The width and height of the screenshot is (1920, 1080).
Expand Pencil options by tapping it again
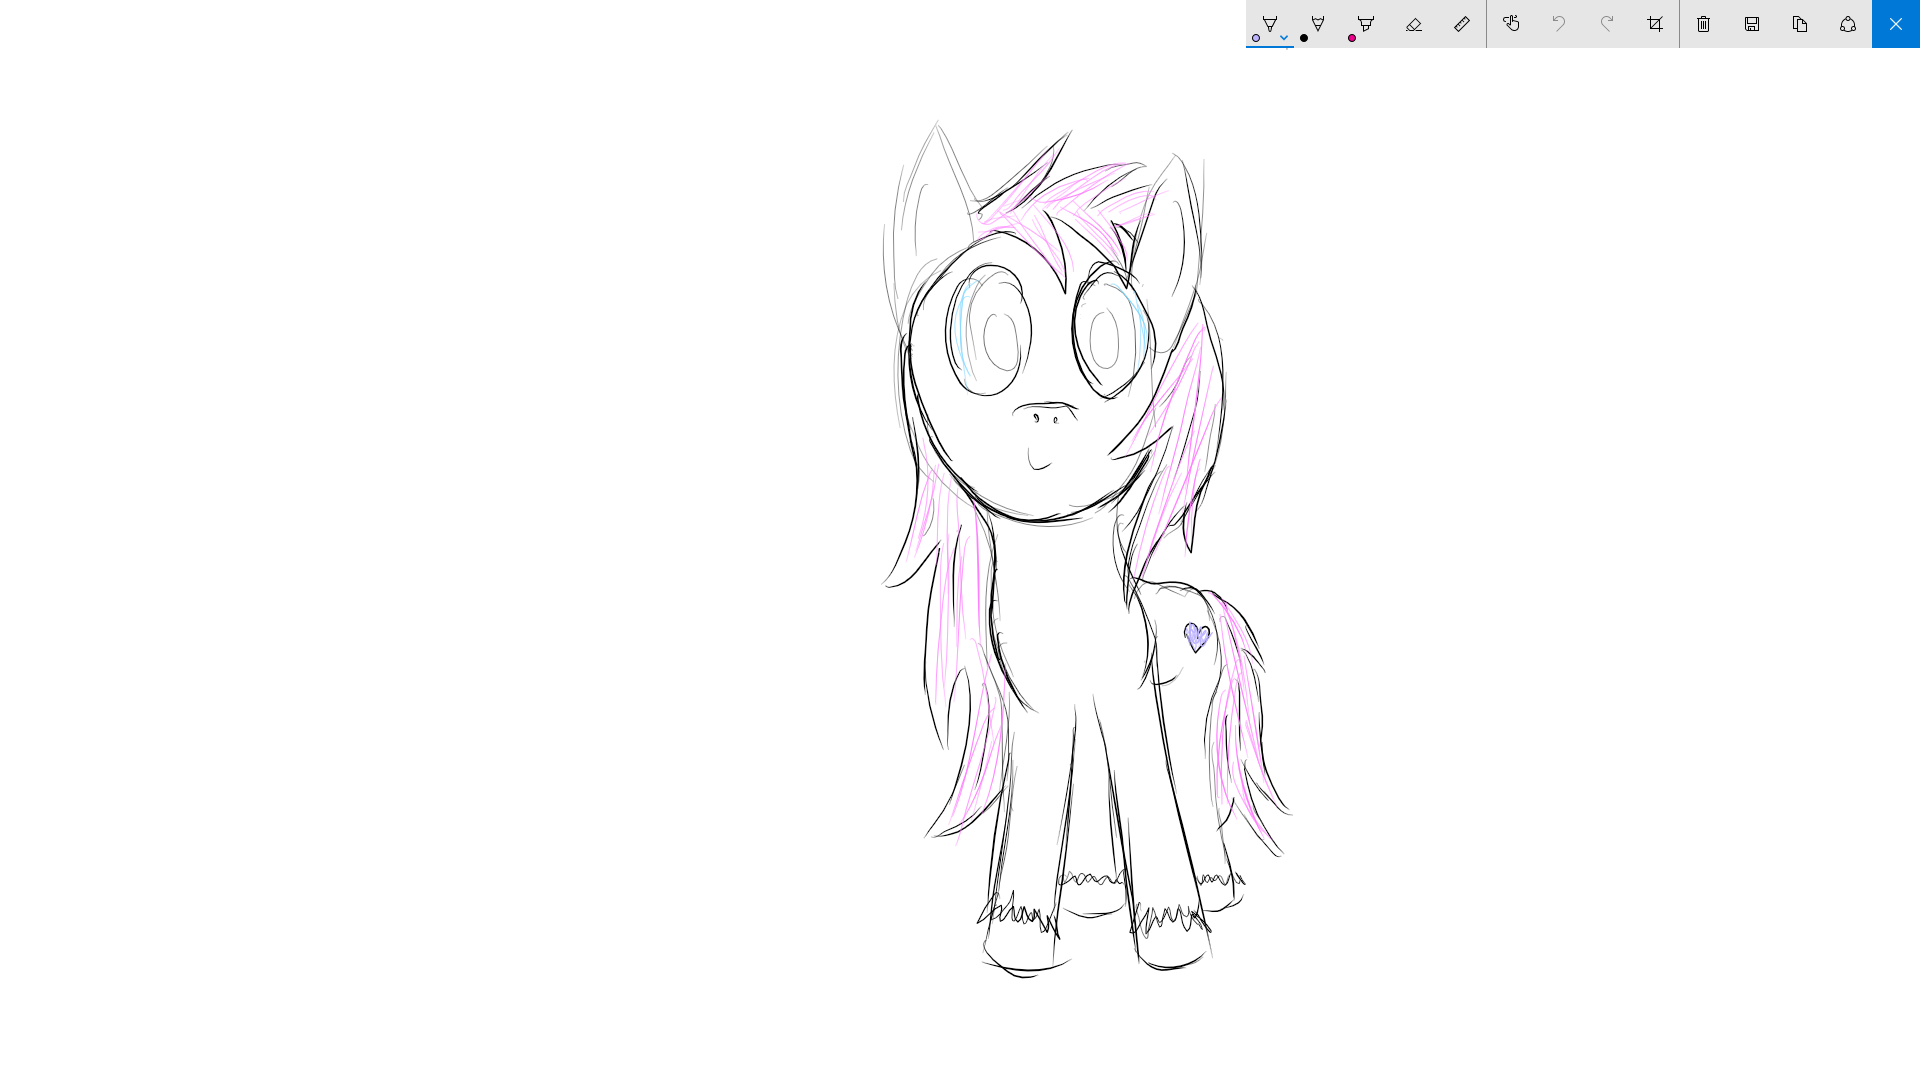[1318, 24]
